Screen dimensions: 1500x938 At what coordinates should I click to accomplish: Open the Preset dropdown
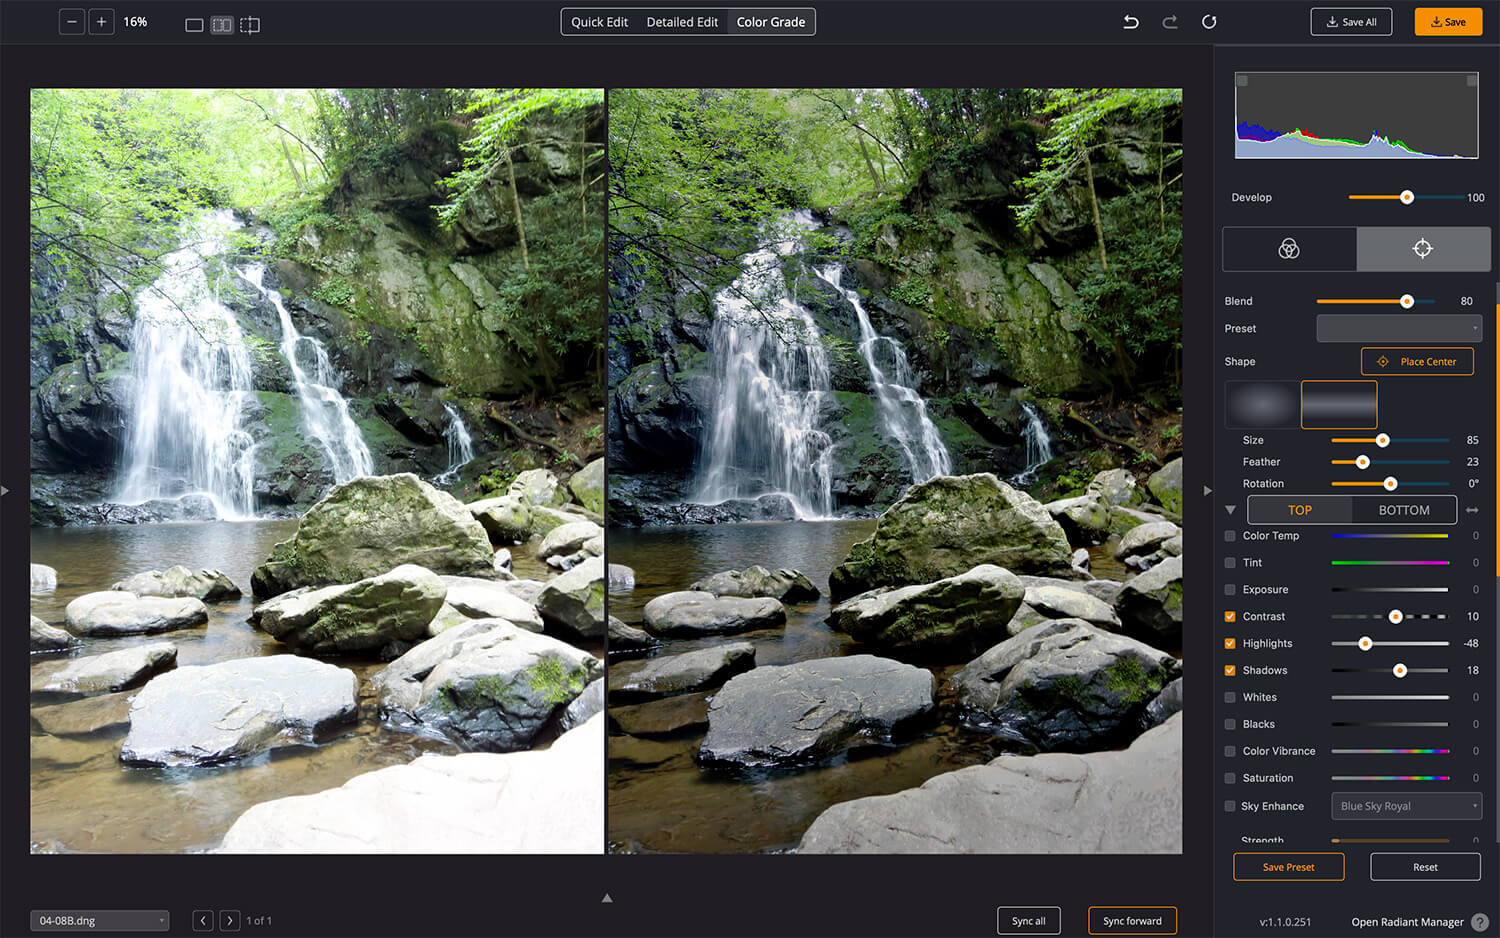coord(1398,328)
